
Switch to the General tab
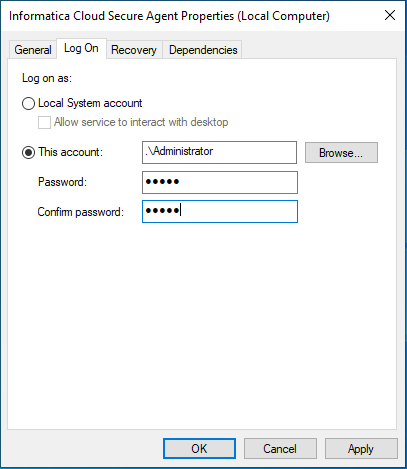pyautogui.click(x=33, y=50)
